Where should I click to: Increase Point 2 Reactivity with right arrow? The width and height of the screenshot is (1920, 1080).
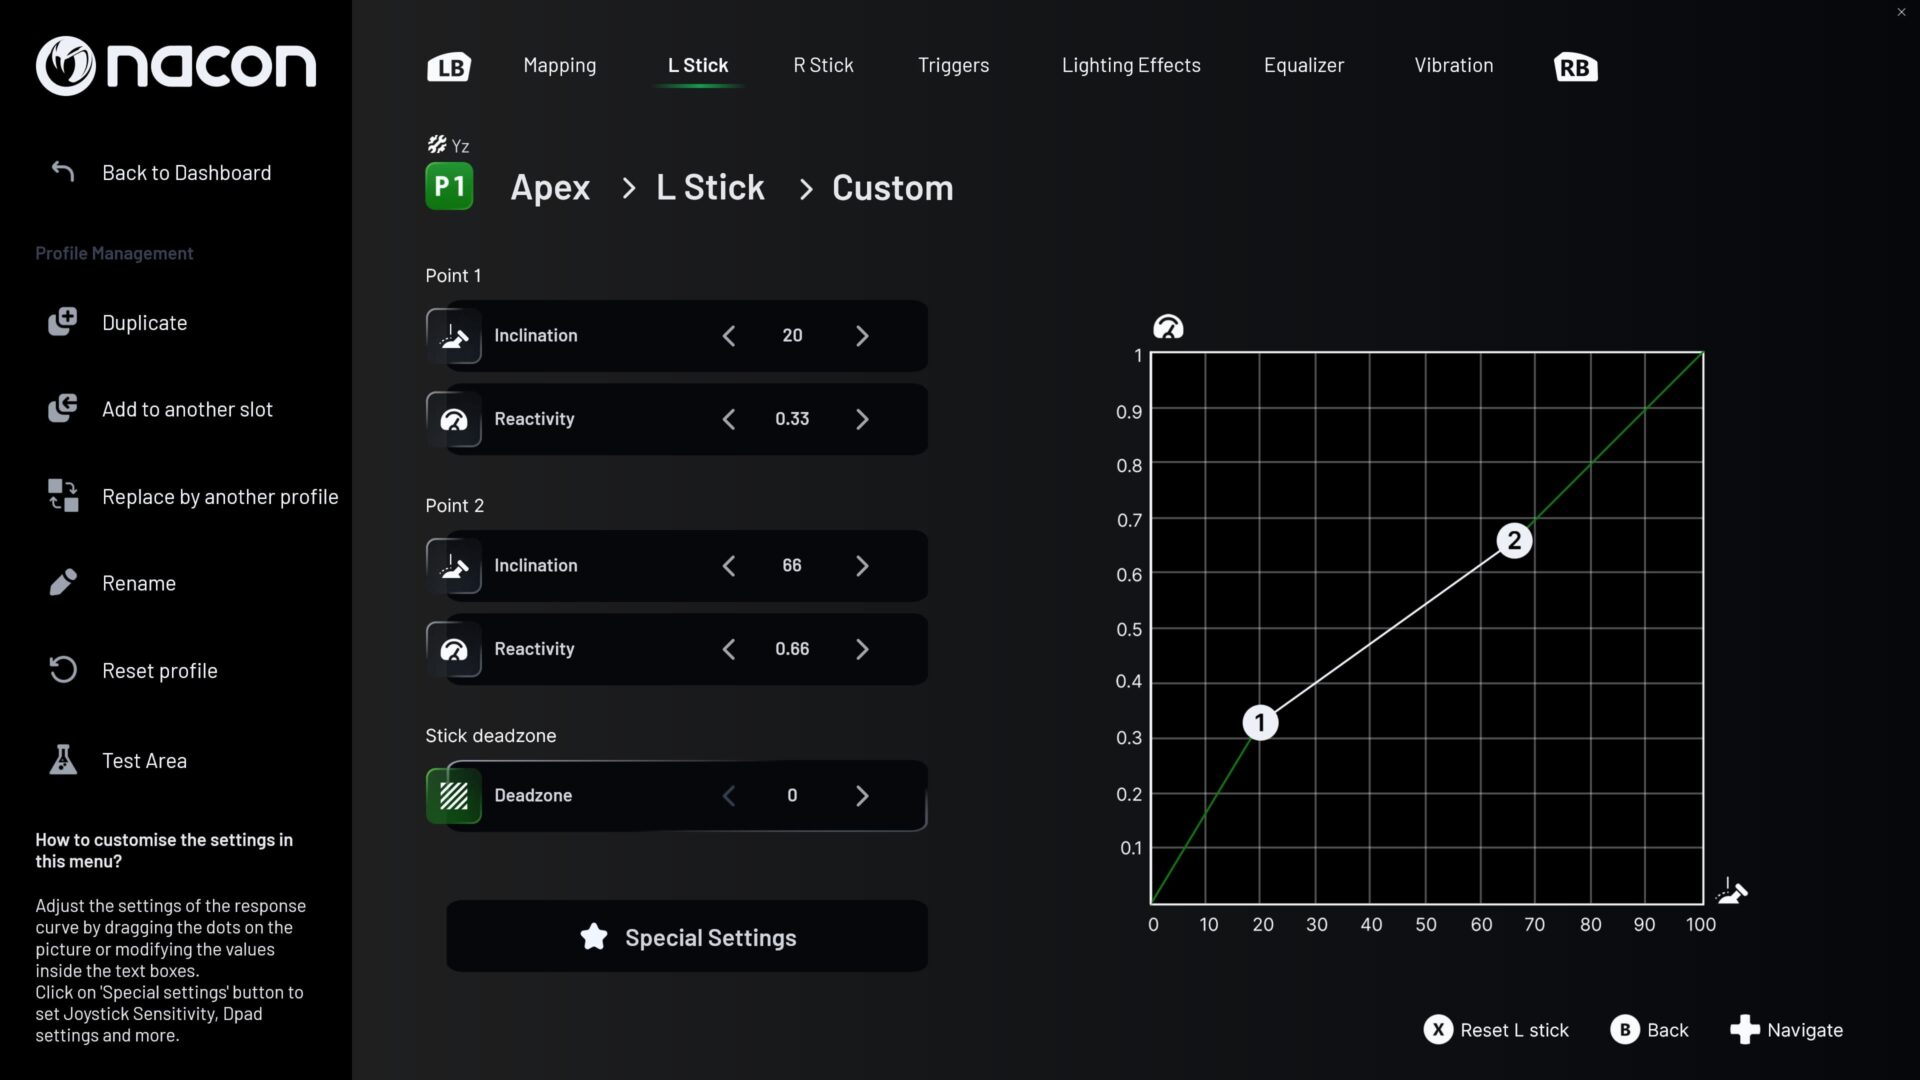pos(862,649)
